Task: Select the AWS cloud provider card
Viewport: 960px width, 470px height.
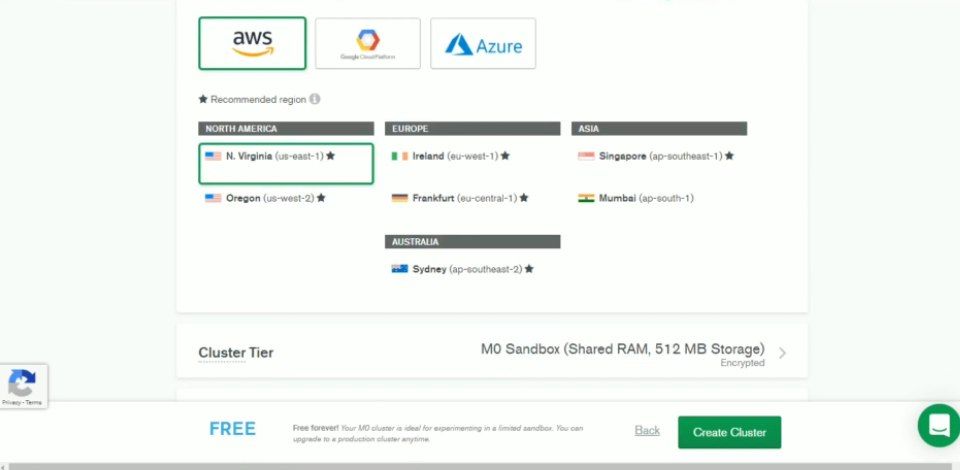Action: pos(252,43)
